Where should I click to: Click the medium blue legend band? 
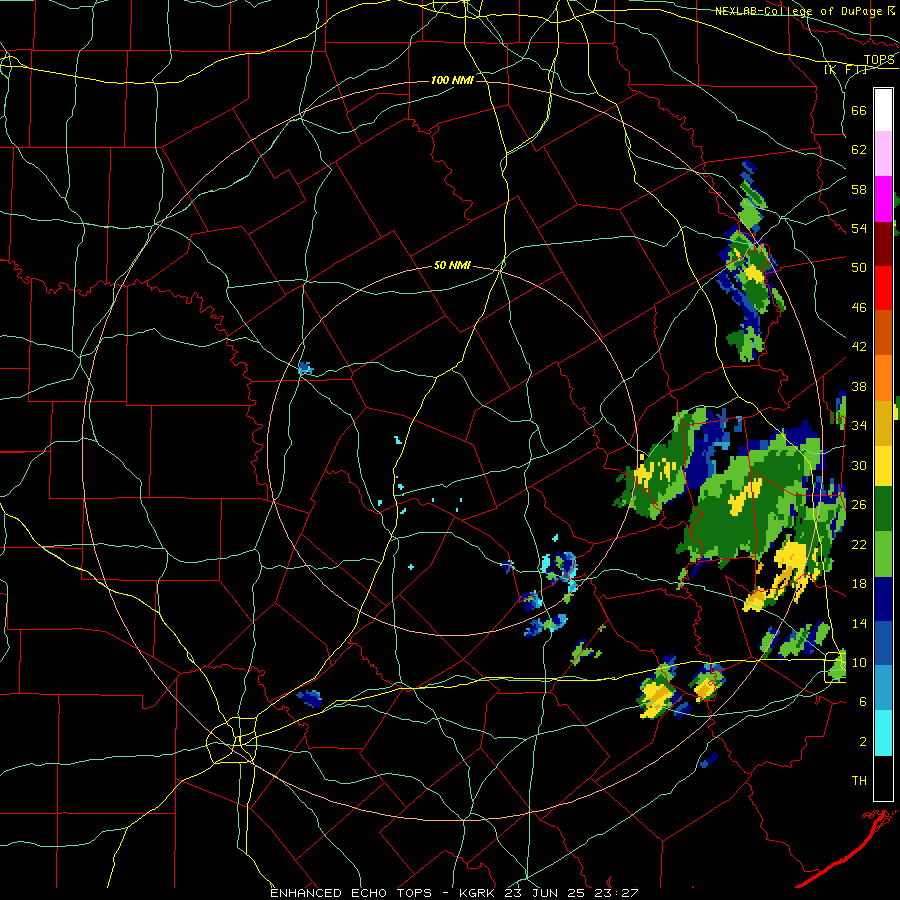(x=883, y=643)
